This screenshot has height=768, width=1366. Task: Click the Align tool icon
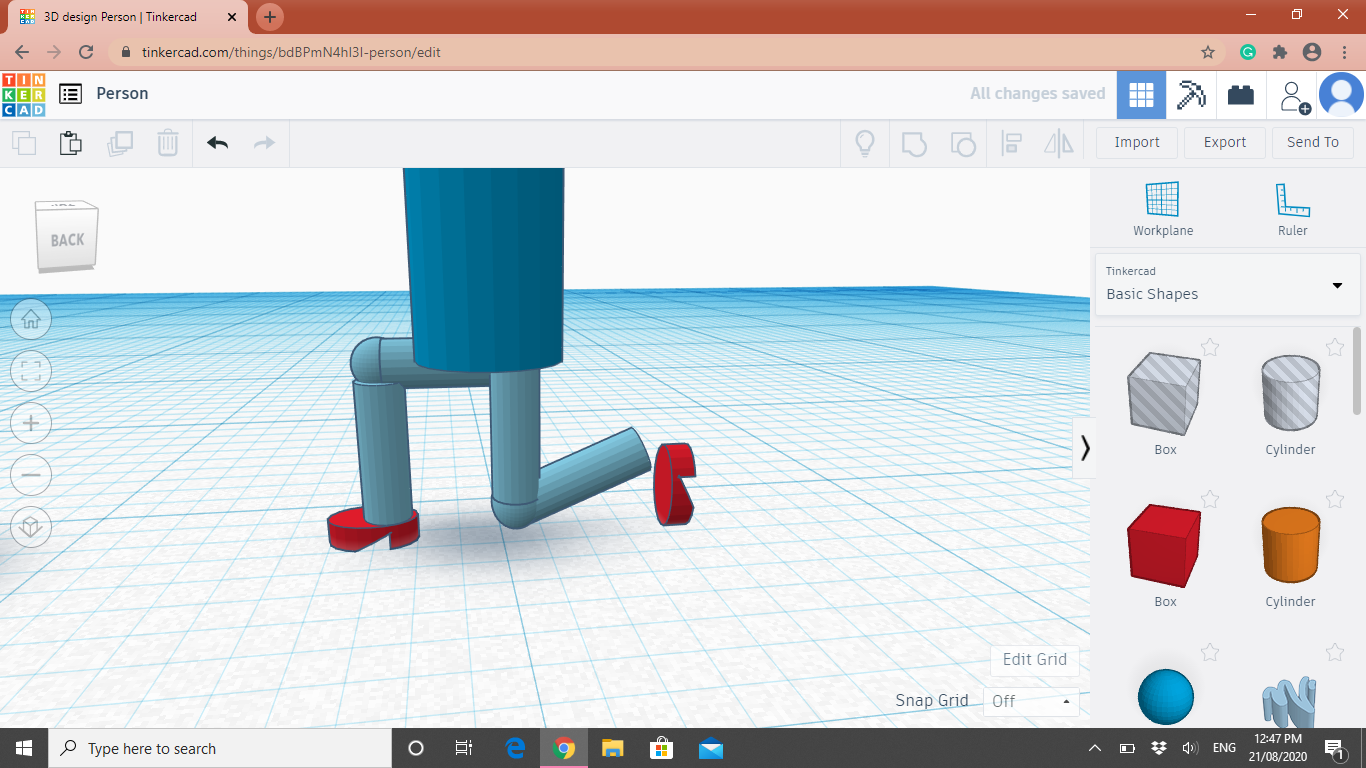[x=1011, y=143]
